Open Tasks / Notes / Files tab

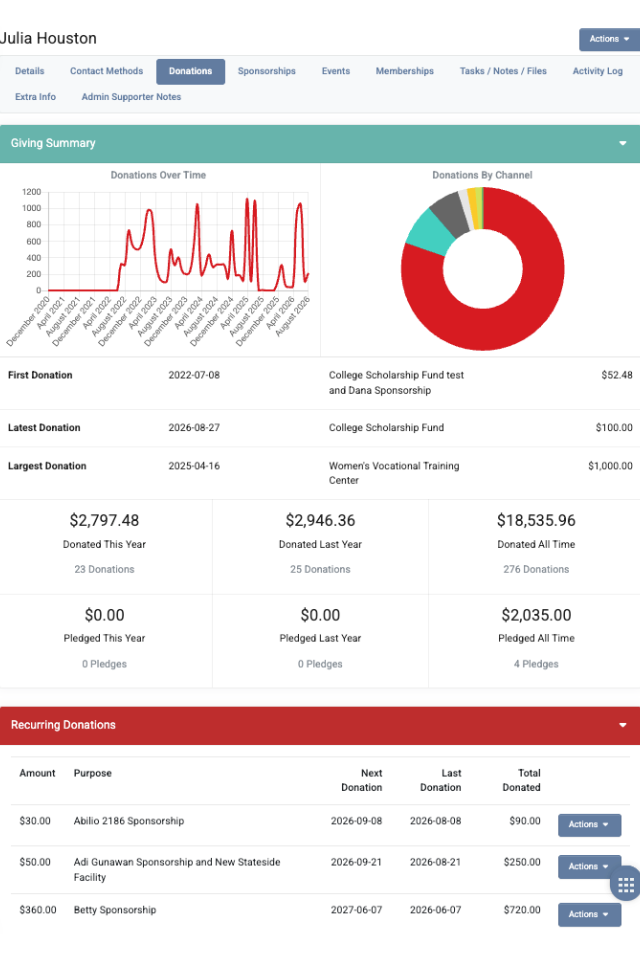pos(503,71)
